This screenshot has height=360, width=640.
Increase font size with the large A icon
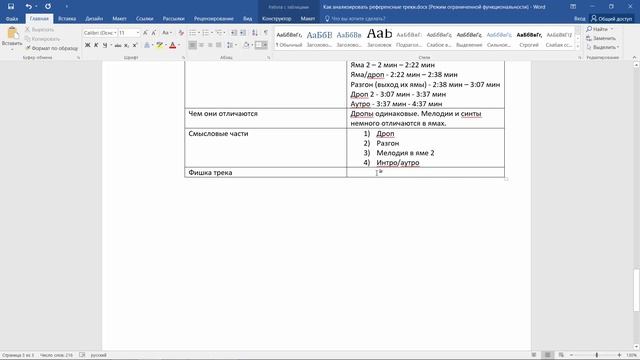click(145, 33)
